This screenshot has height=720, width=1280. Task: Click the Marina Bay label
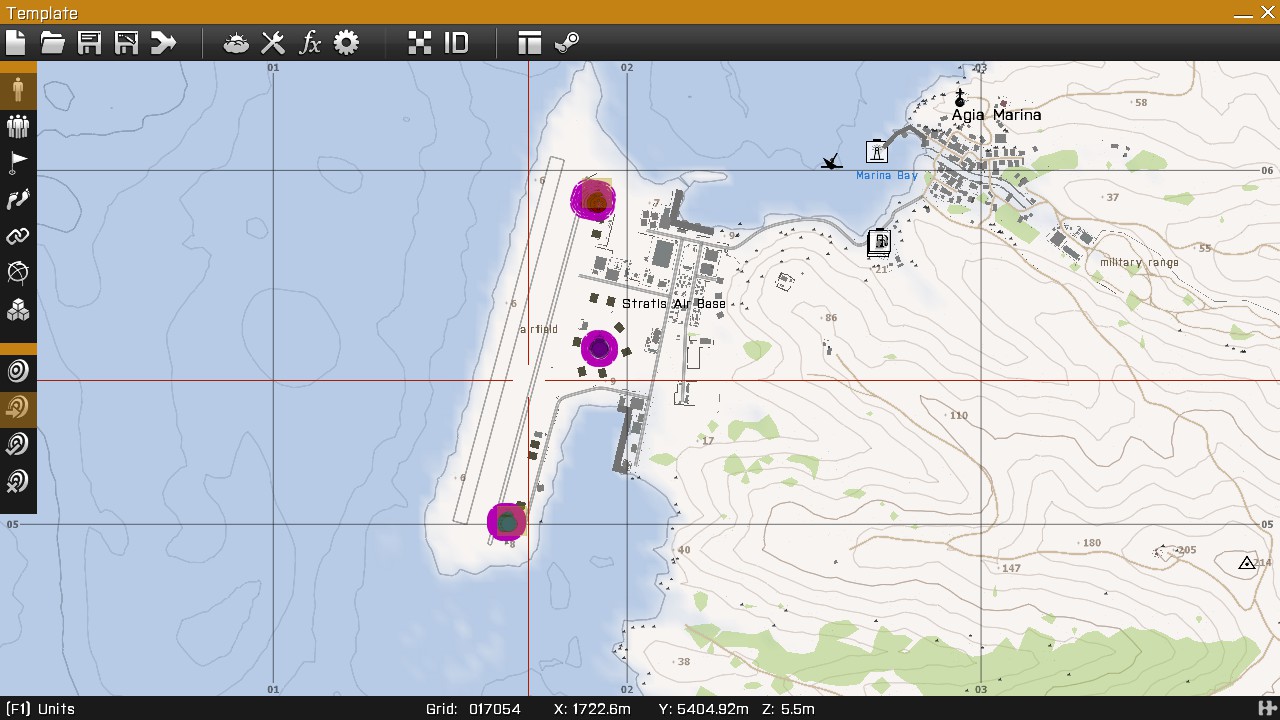click(887, 176)
